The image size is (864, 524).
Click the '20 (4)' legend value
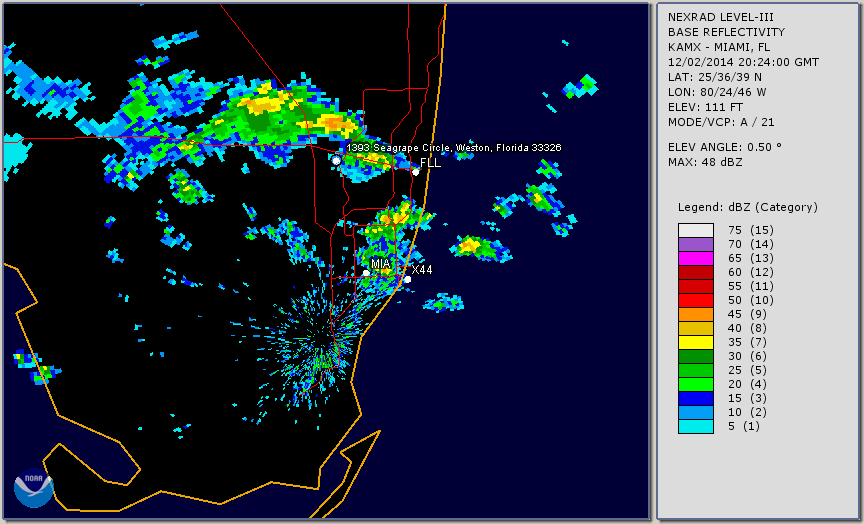[747, 384]
